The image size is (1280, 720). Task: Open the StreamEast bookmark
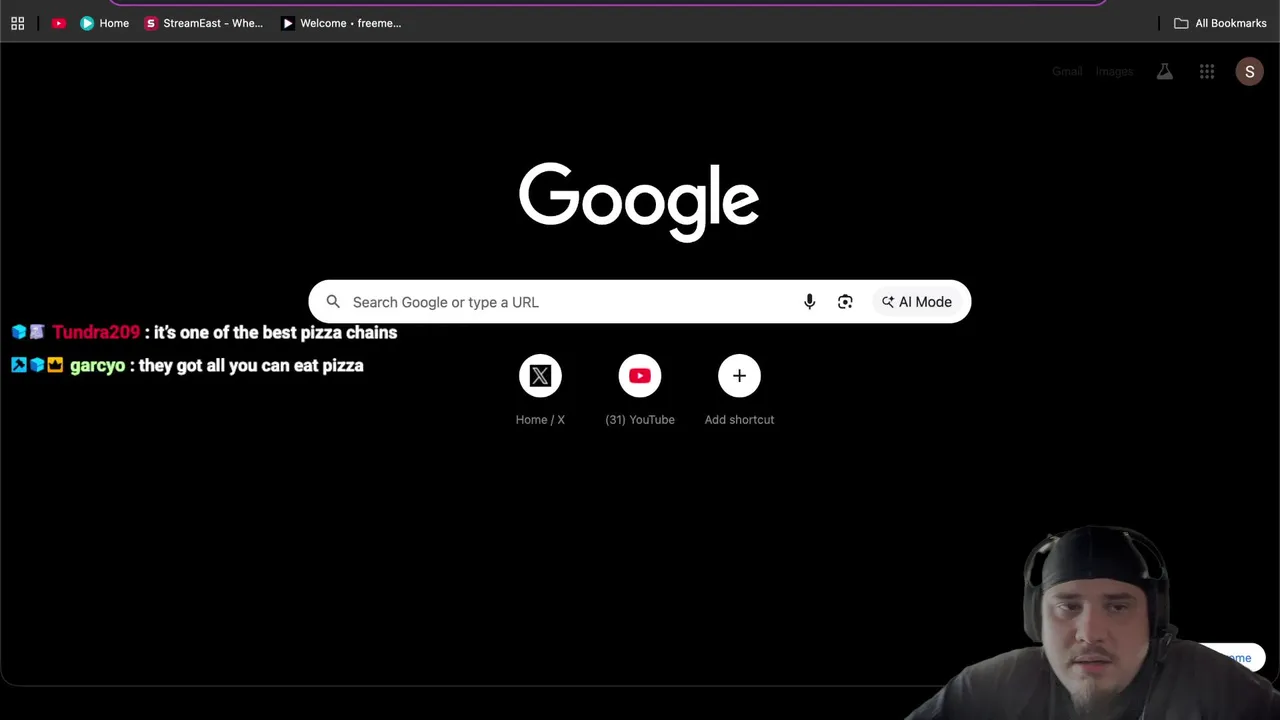204,23
